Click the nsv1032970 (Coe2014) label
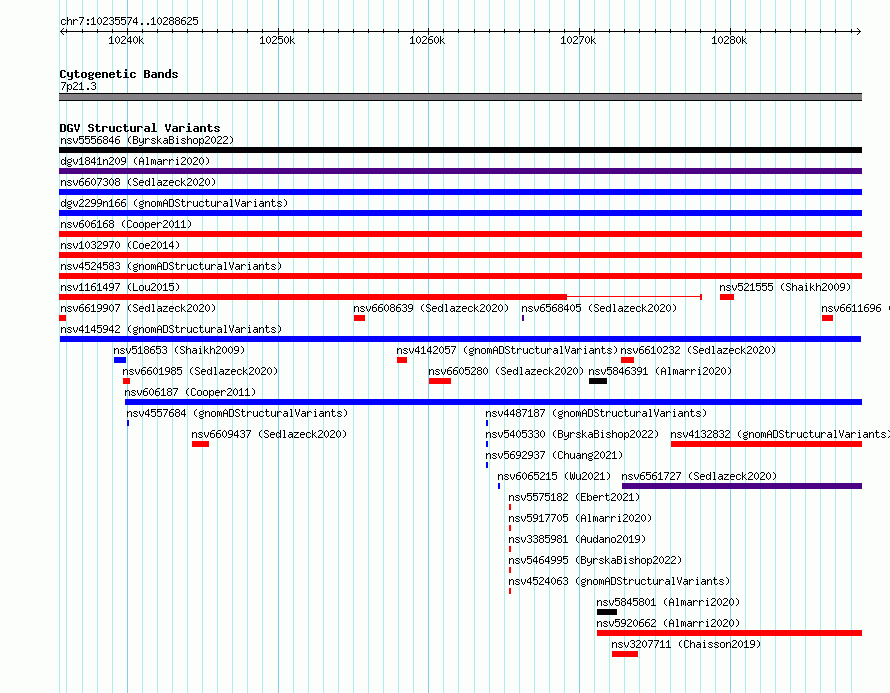Screen dimensions: 890x693 point(120,245)
